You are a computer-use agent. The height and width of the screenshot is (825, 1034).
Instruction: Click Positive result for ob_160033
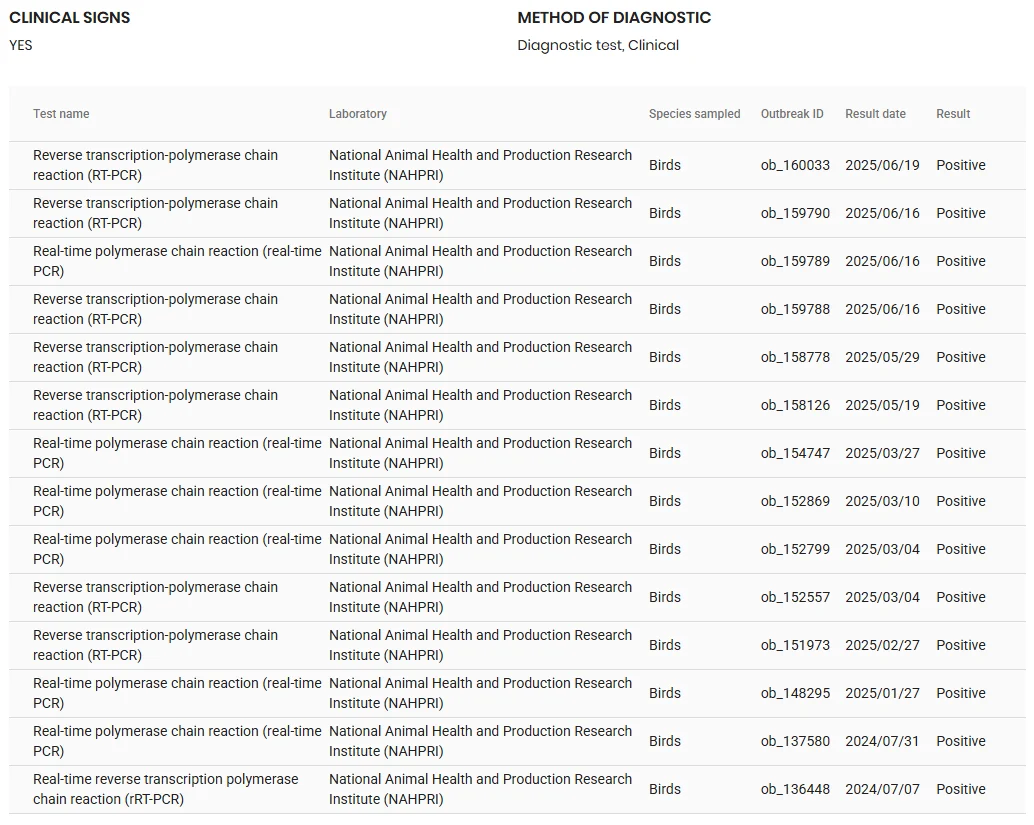click(961, 165)
